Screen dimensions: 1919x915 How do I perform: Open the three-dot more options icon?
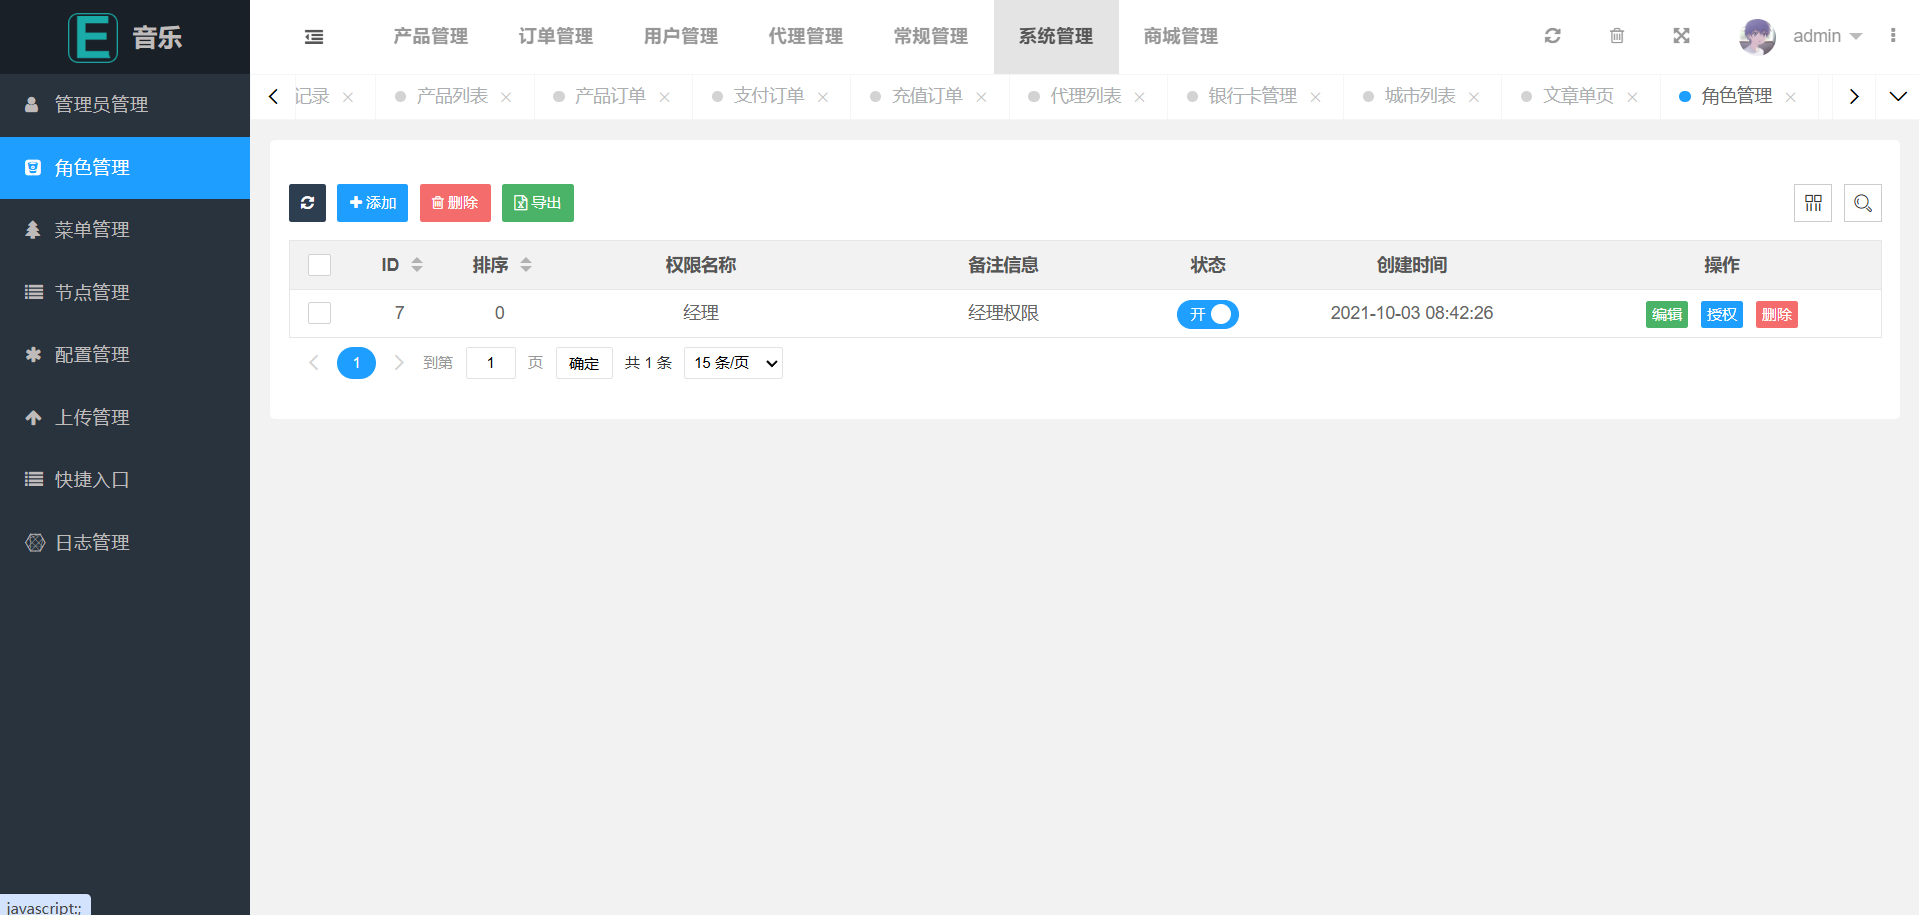pyautogui.click(x=1892, y=36)
